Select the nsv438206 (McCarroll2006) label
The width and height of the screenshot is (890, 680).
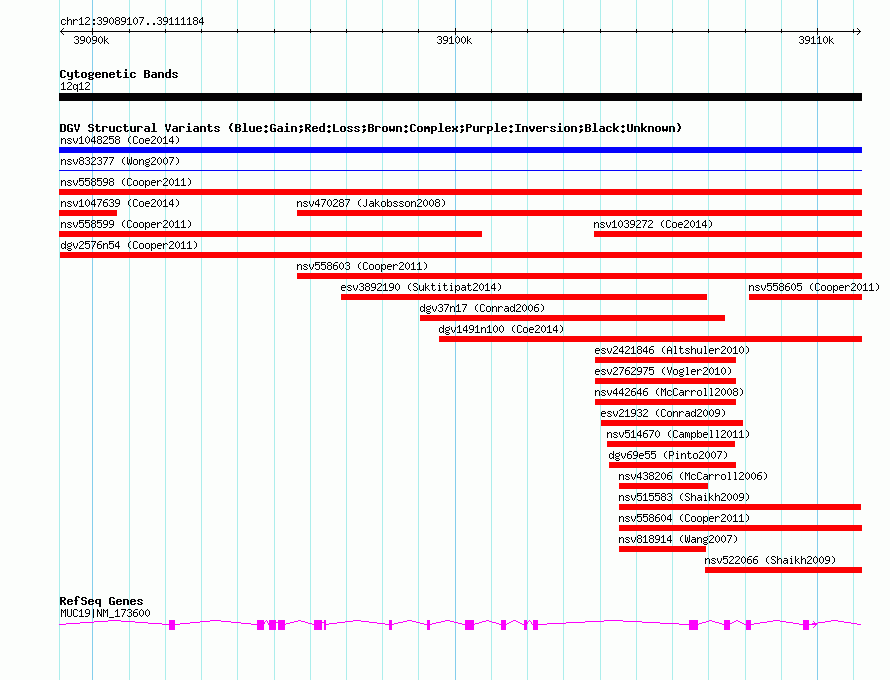pyautogui.click(x=693, y=476)
